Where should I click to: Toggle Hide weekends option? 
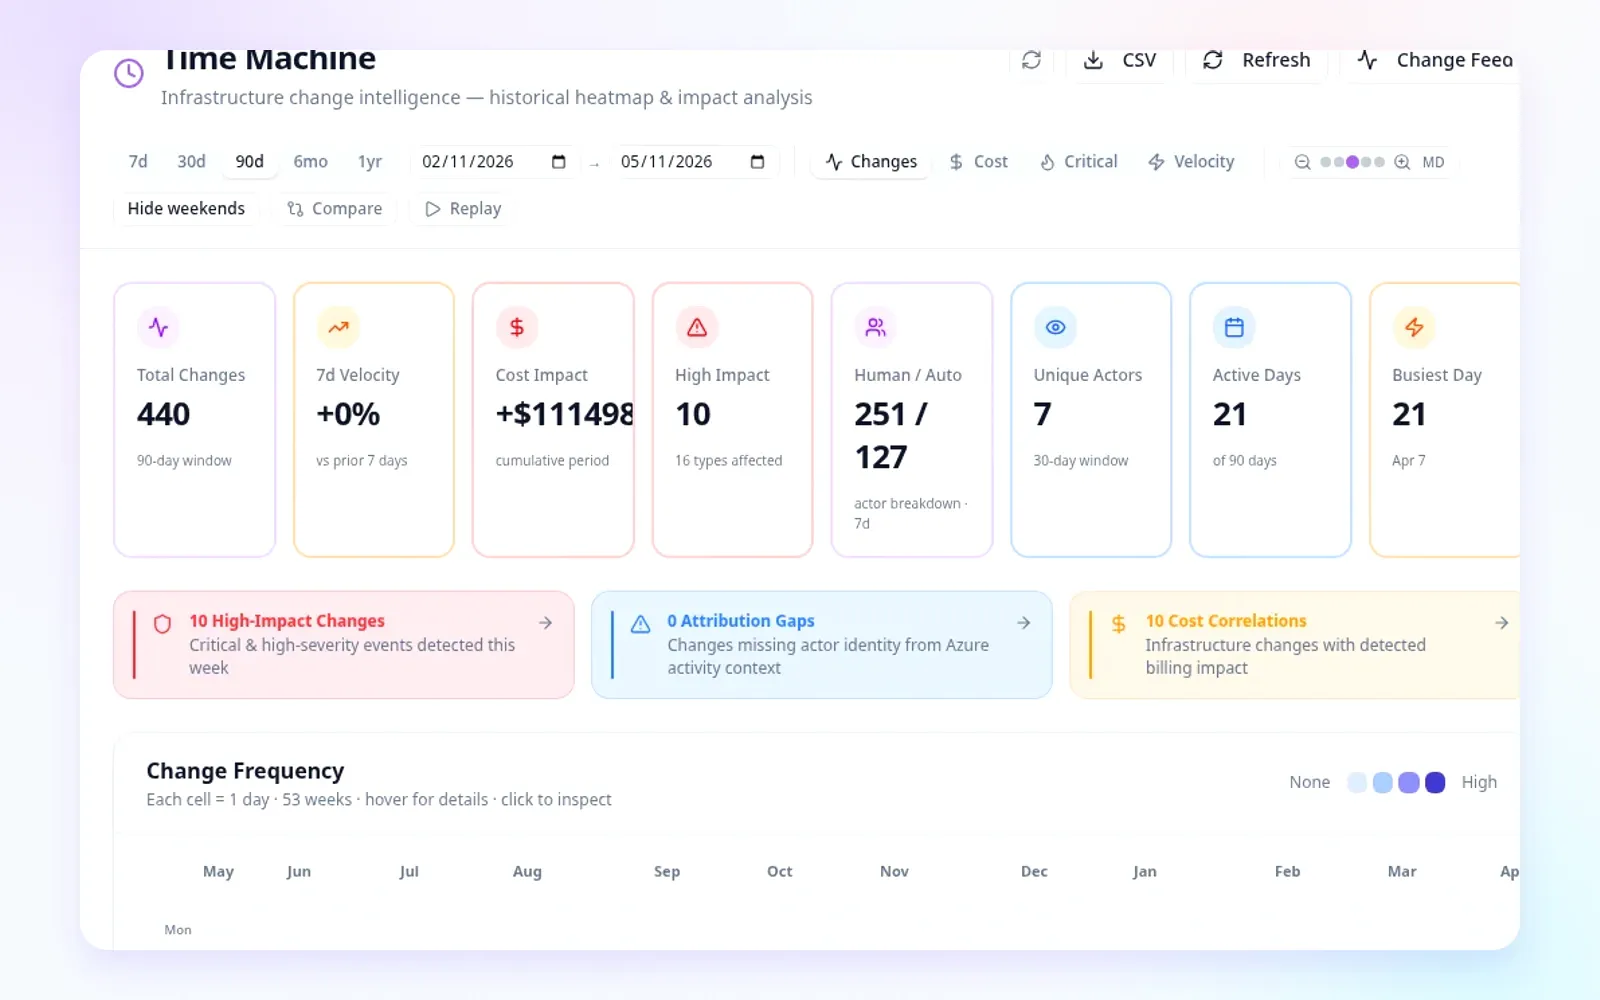(186, 209)
